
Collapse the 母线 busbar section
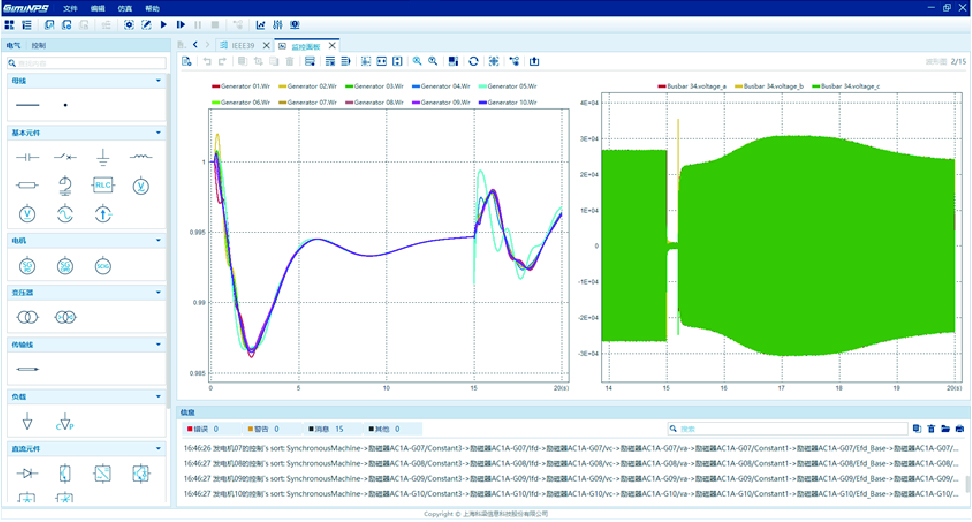(158, 80)
